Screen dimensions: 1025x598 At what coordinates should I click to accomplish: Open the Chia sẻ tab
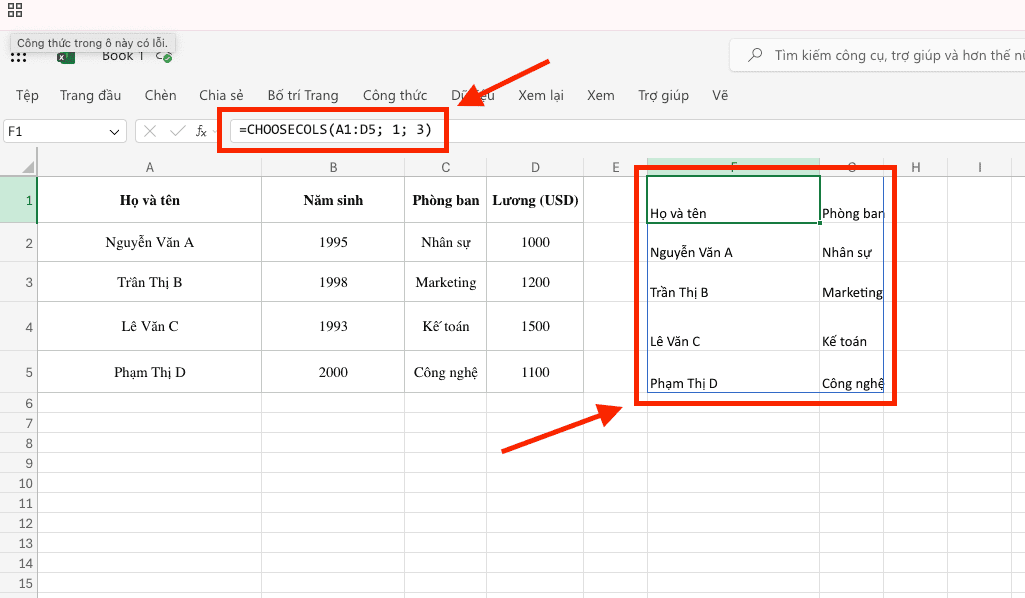[221, 95]
